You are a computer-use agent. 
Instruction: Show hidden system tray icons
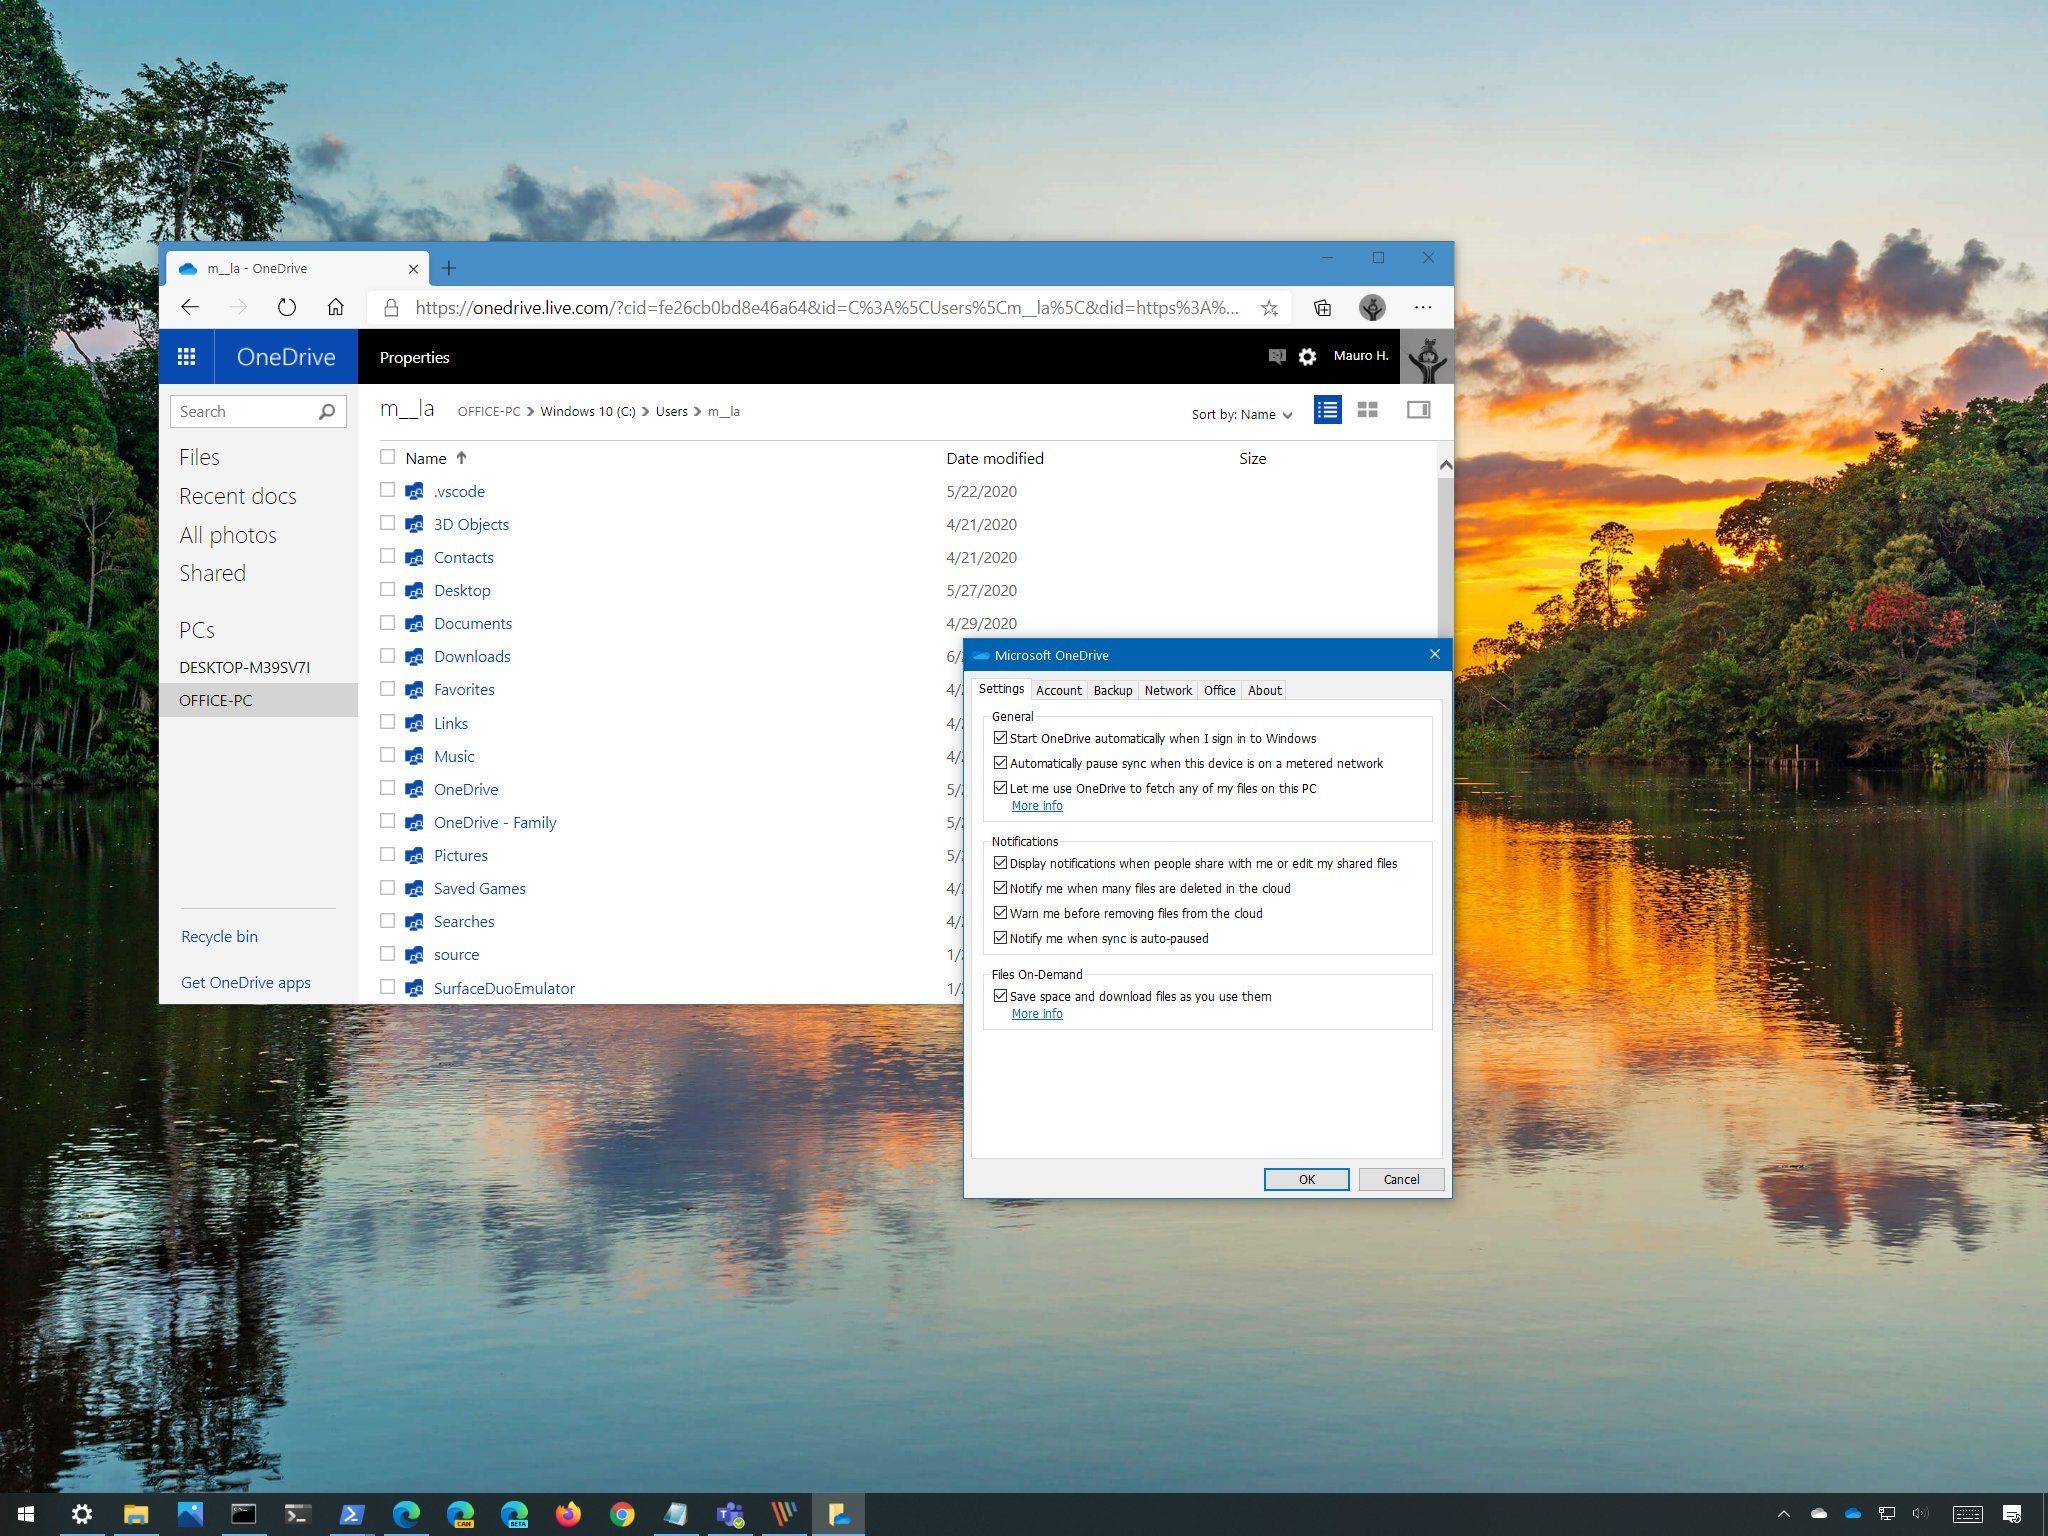(x=1783, y=1514)
